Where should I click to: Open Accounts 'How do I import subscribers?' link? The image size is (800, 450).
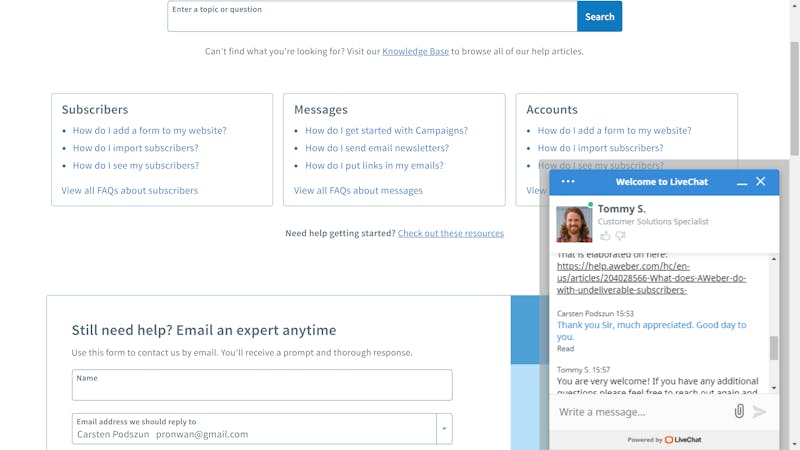click(601, 147)
